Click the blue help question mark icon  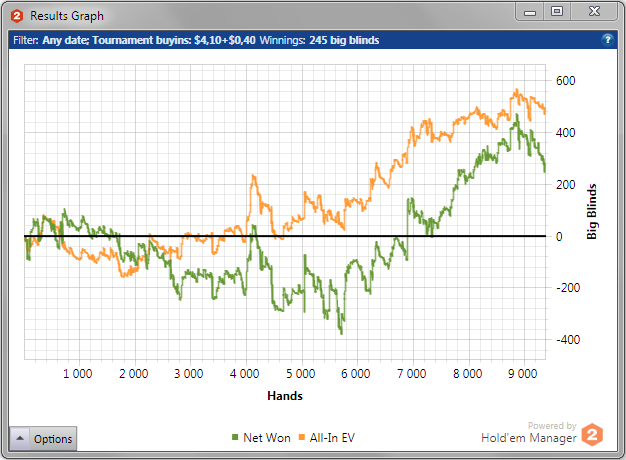(x=607, y=40)
